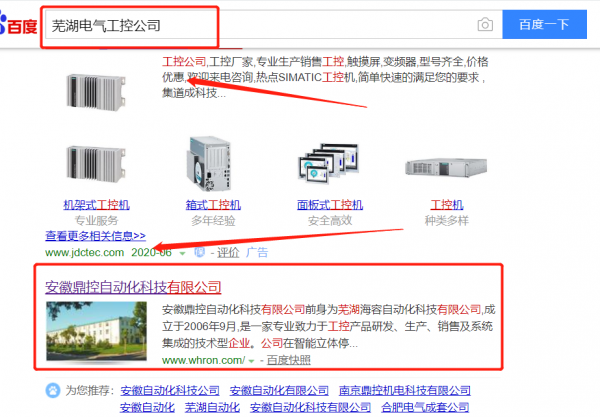Click the Baidu paw icon beside recommendations
Image resolution: width=600 pixels, height=417 pixels.
(53, 391)
